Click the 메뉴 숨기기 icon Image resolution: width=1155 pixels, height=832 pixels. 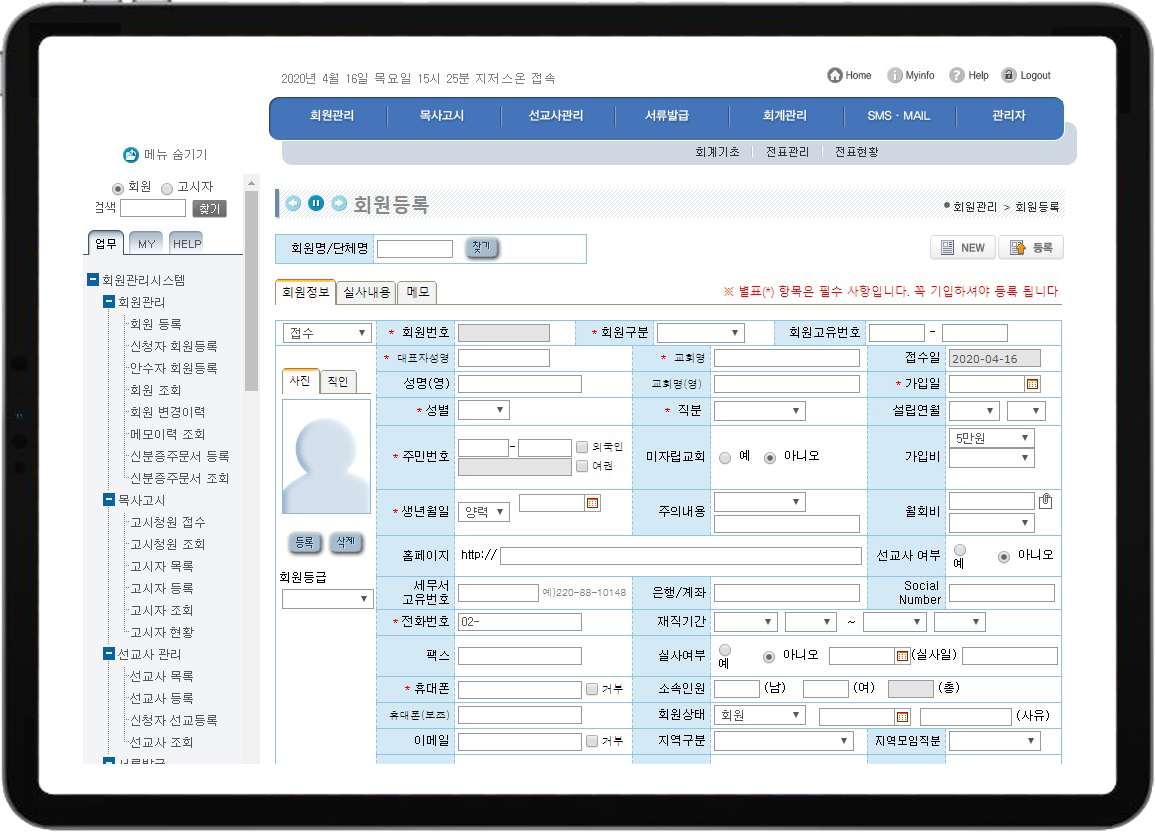[x=131, y=155]
